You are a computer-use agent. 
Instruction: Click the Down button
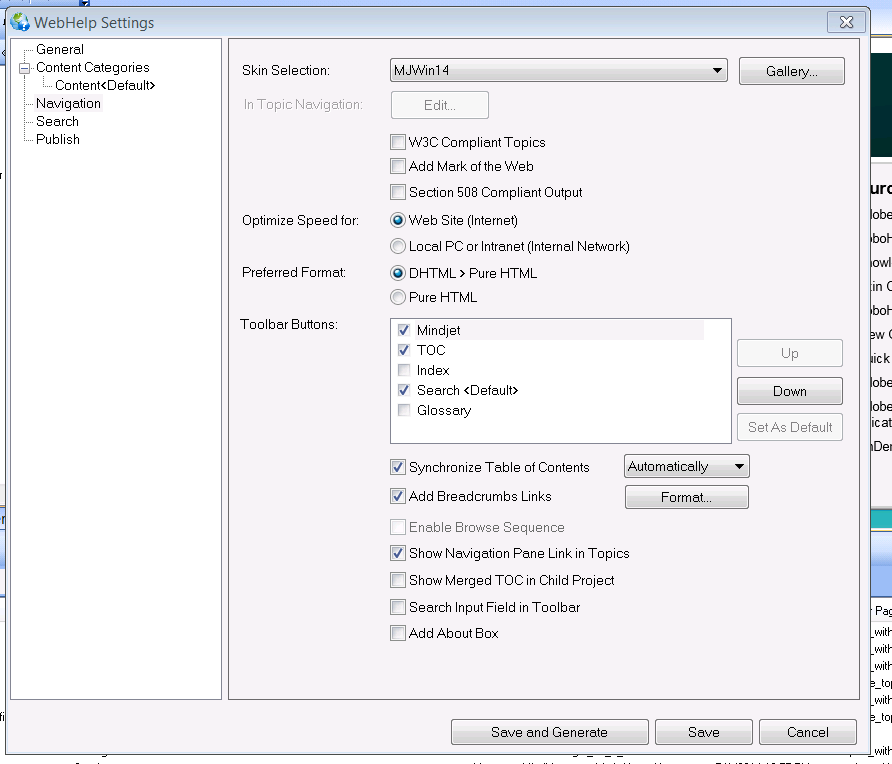point(790,391)
